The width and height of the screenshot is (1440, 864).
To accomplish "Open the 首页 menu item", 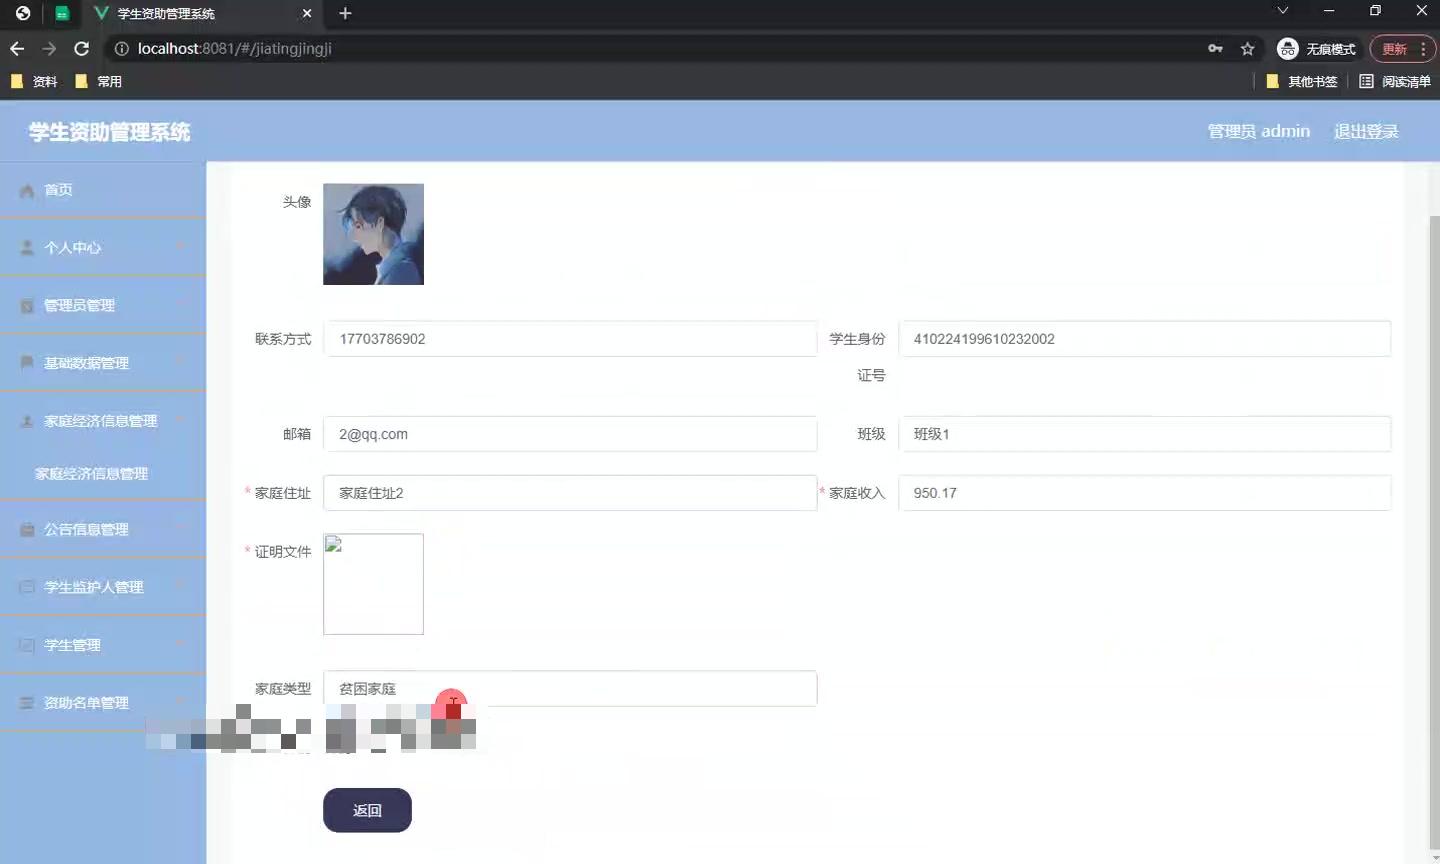I will (x=103, y=190).
